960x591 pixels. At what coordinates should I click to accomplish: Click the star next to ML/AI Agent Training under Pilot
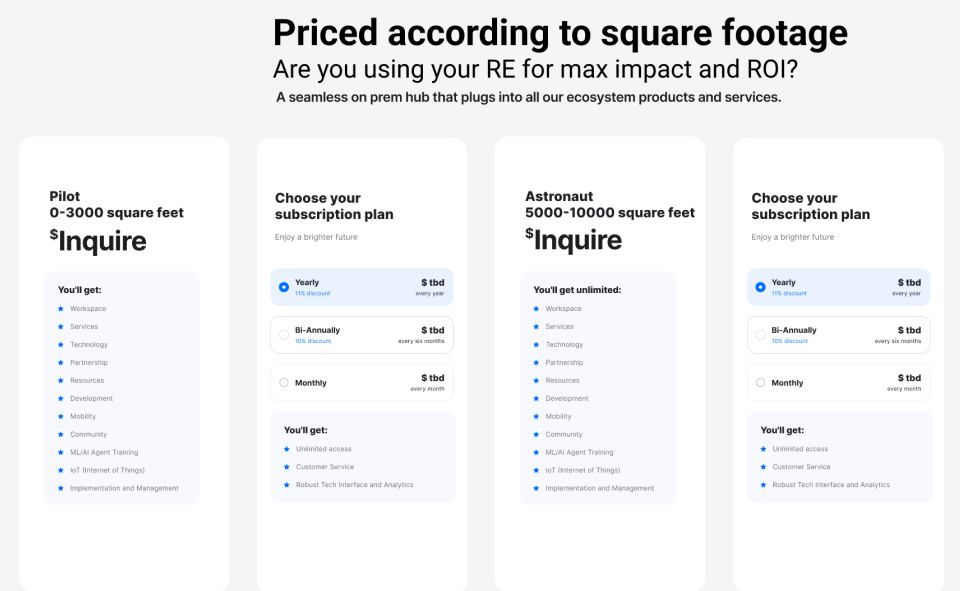point(60,453)
